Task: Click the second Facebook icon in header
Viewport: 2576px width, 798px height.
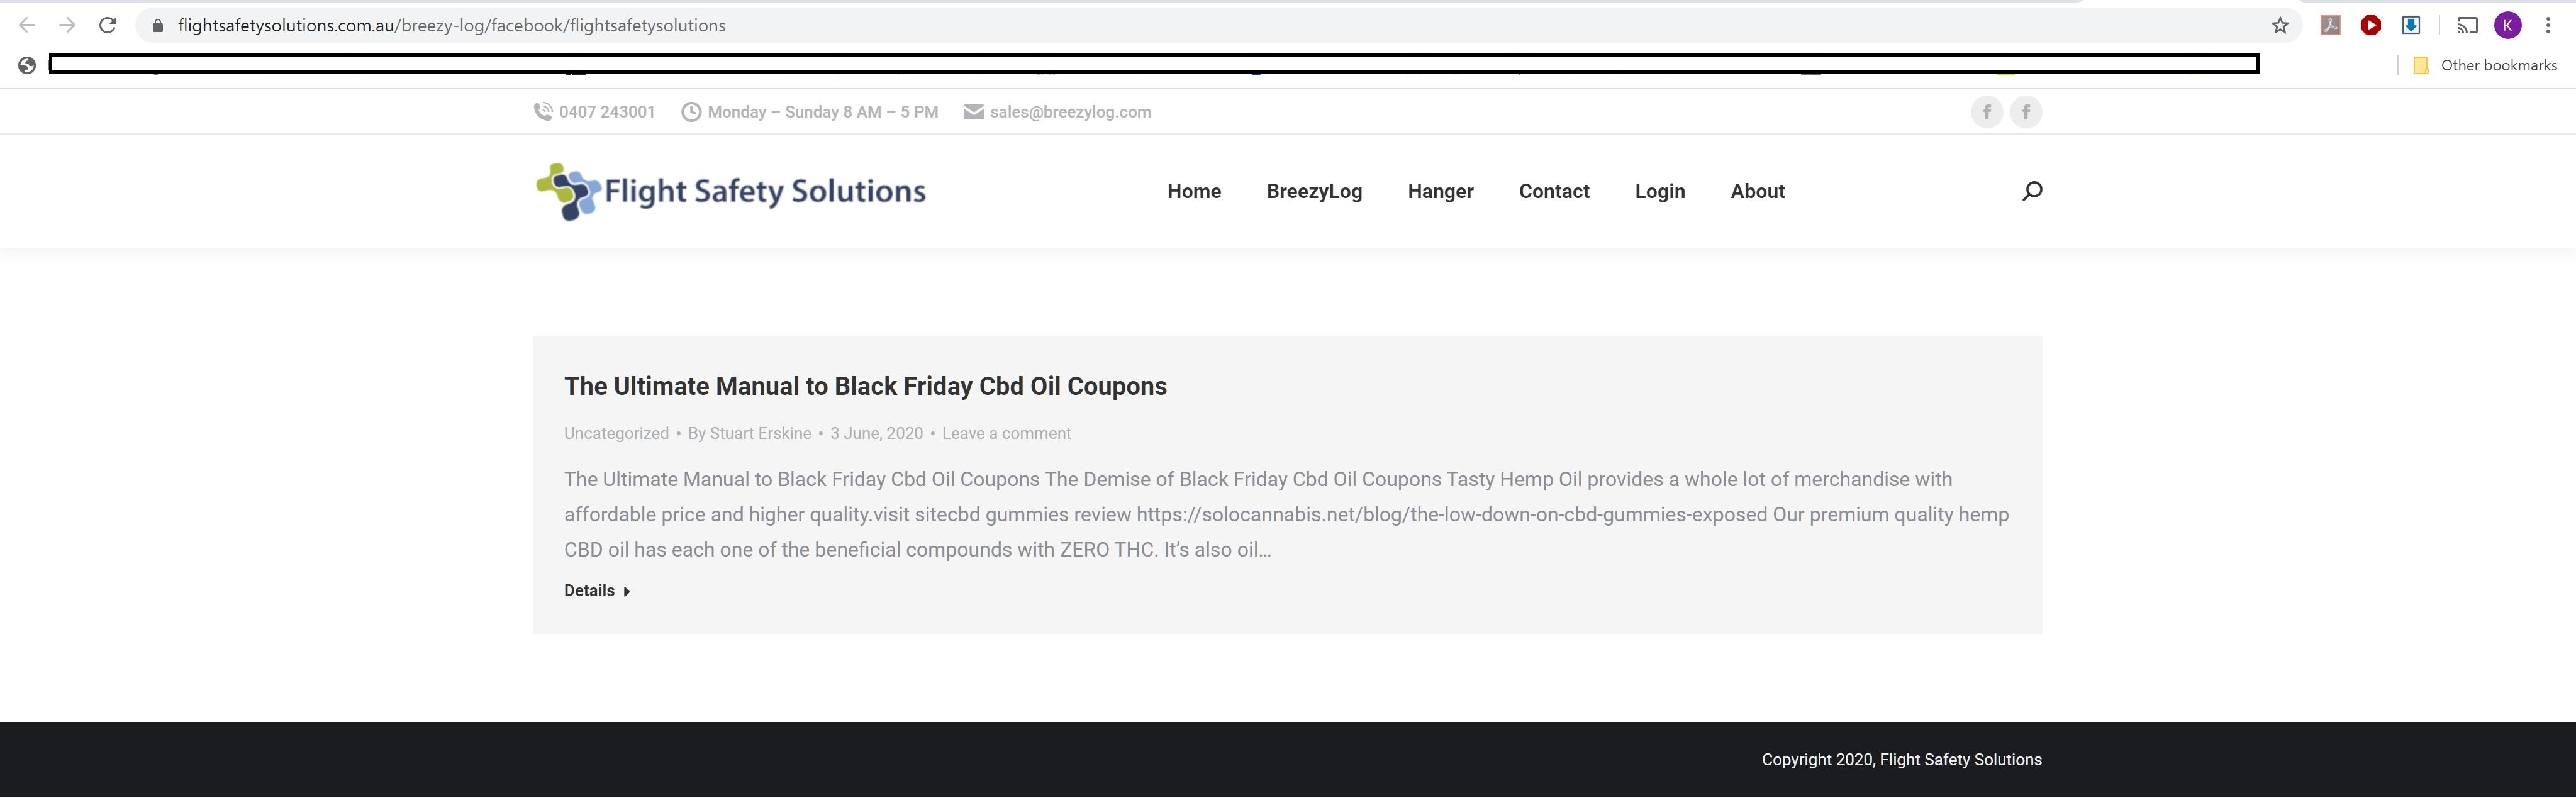Action: click(x=2026, y=112)
